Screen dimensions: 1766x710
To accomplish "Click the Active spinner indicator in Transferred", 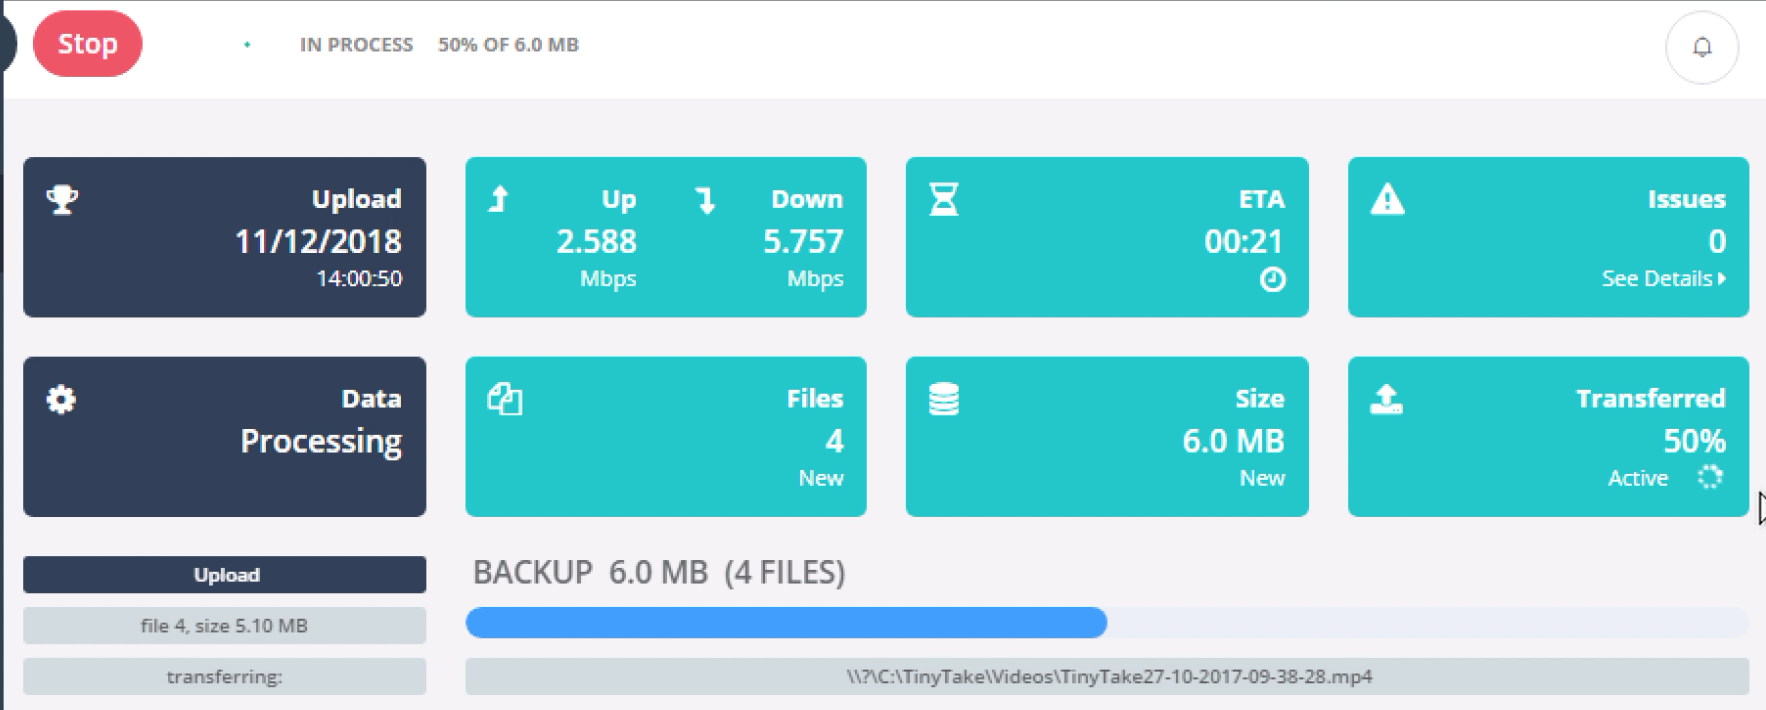I will pyautogui.click(x=1710, y=477).
